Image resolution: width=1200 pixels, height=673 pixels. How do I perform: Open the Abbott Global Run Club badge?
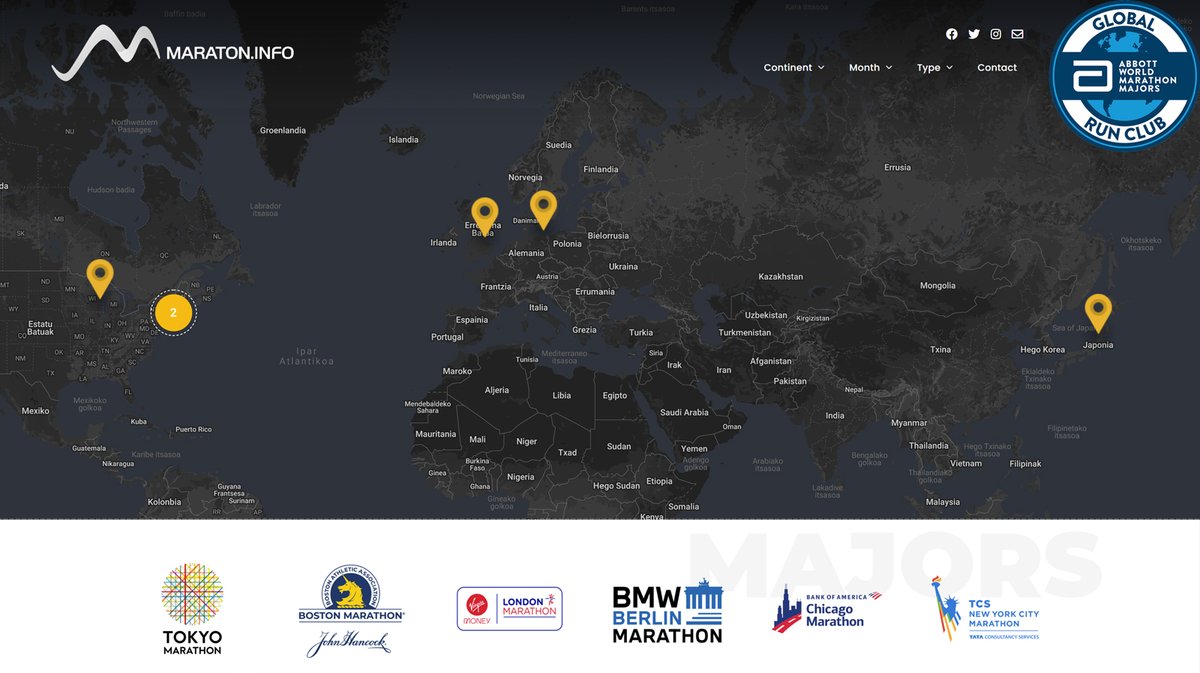(x=1124, y=76)
